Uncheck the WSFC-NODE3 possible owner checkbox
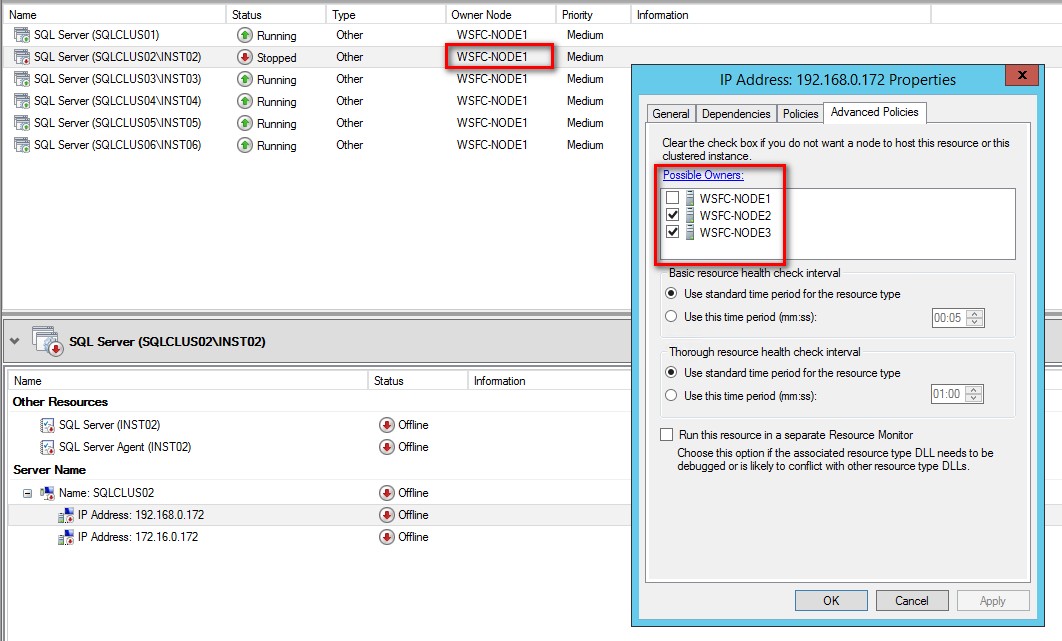The image size is (1062, 641). click(673, 232)
